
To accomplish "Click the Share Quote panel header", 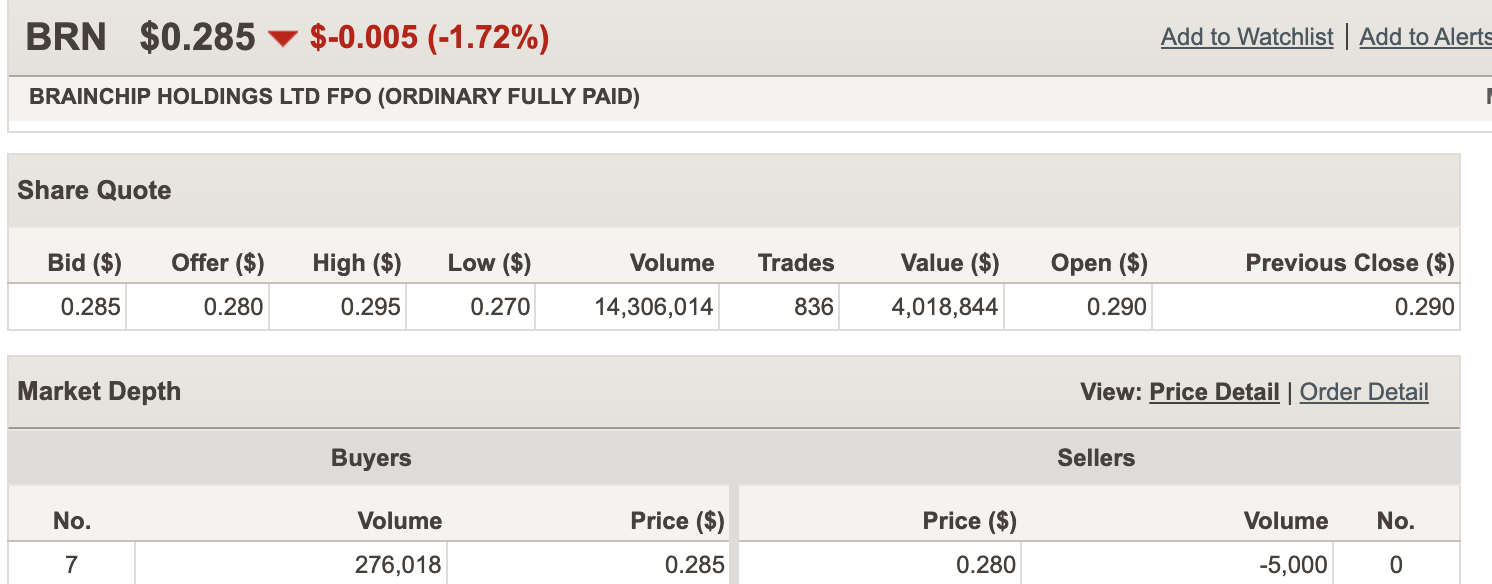I will 94,190.
